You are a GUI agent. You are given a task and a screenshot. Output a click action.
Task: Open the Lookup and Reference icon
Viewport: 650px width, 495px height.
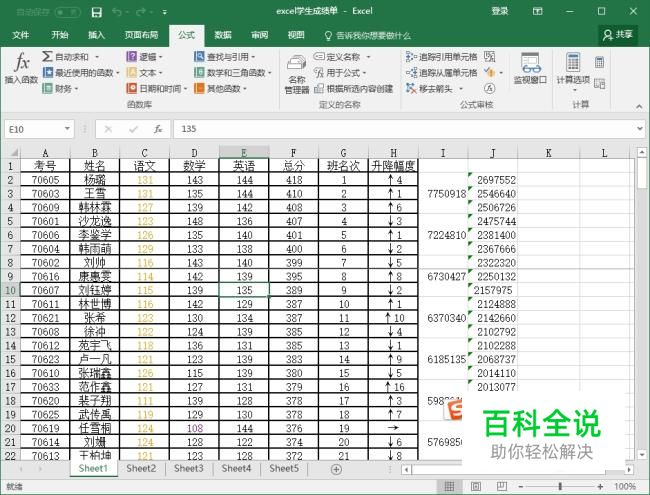(199, 56)
